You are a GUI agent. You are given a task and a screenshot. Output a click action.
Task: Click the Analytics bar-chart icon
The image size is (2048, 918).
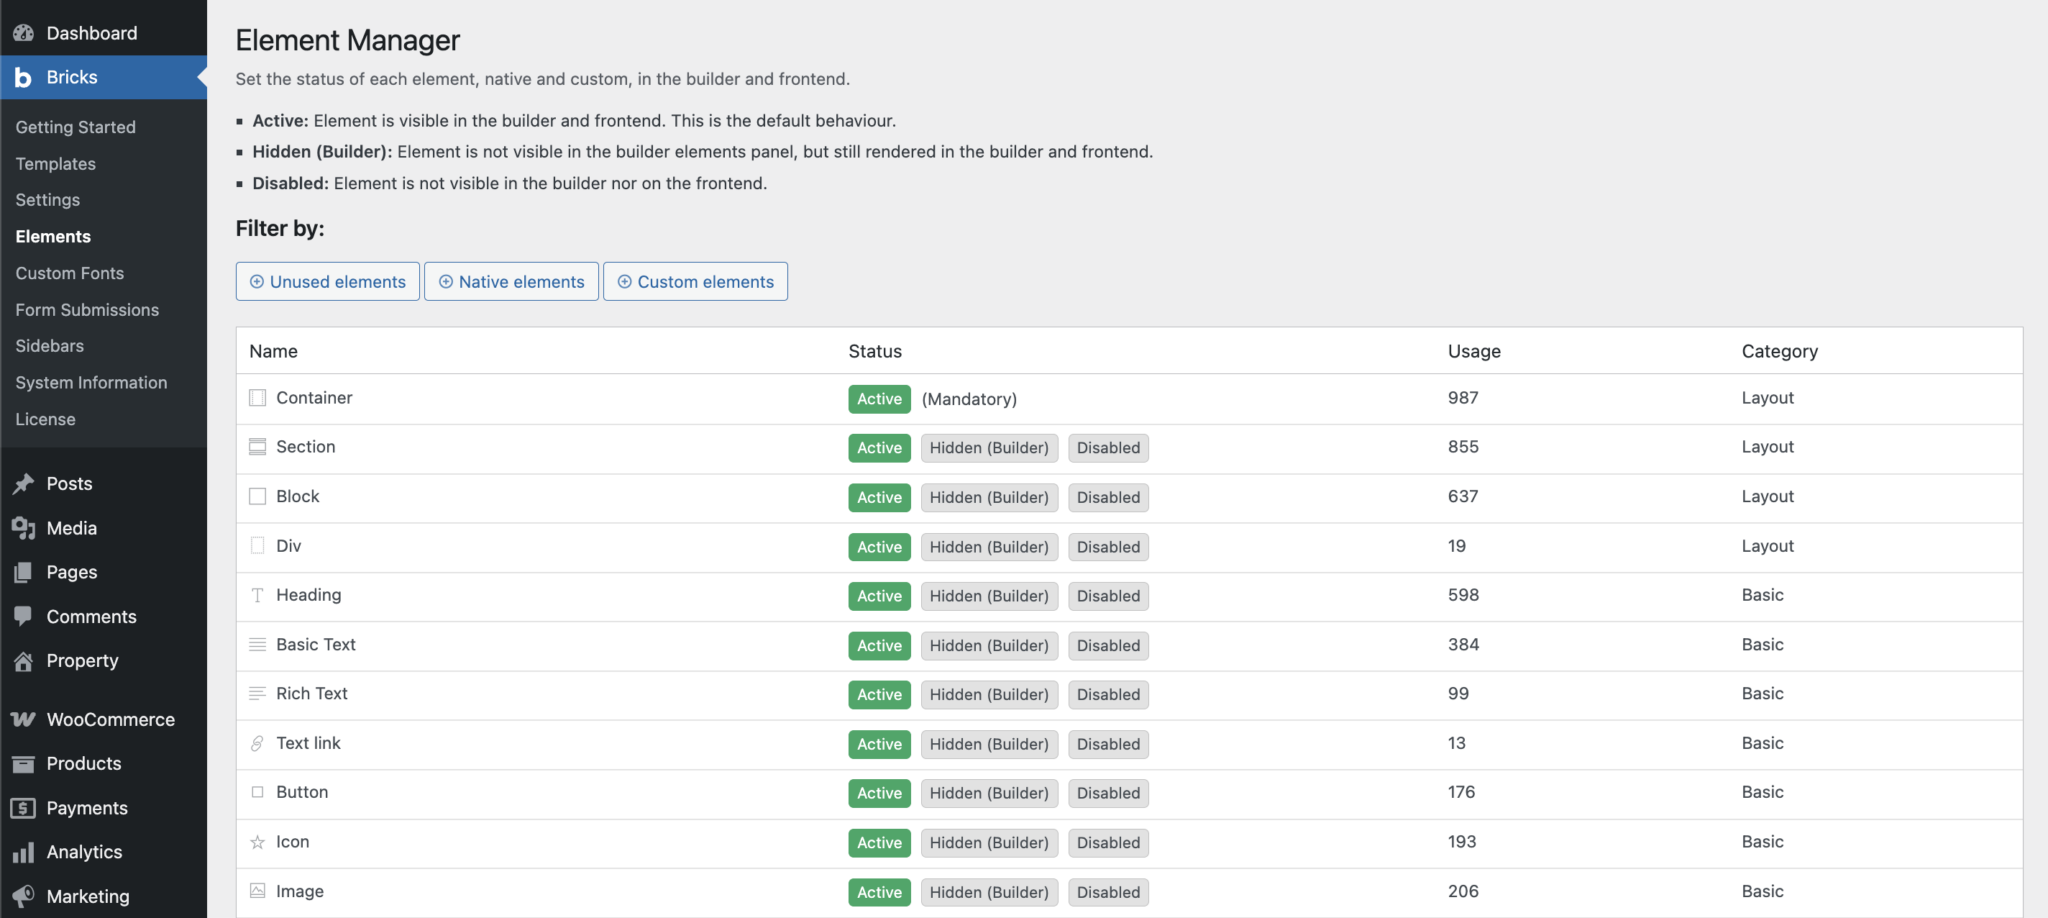tap(24, 852)
